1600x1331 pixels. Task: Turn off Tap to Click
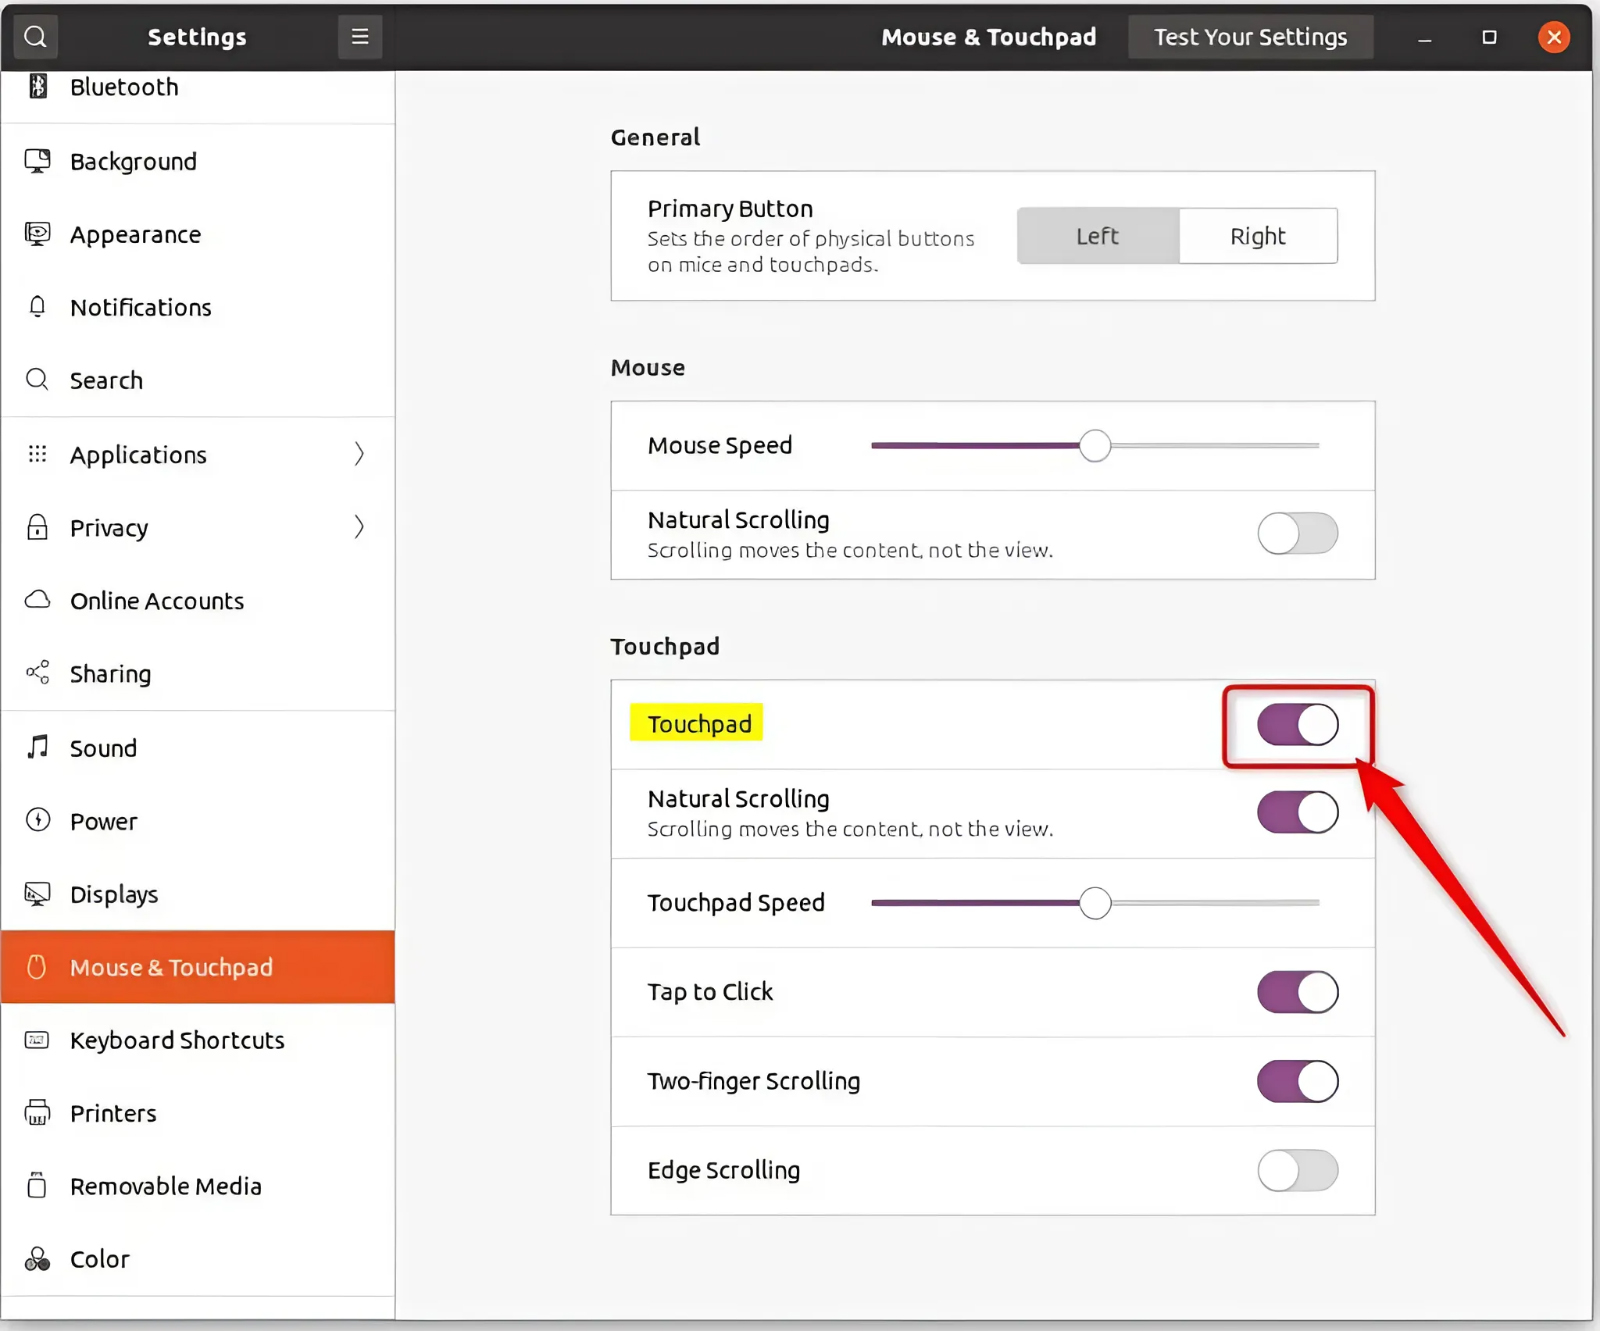pyautogui.click(x=1297, y=991)
